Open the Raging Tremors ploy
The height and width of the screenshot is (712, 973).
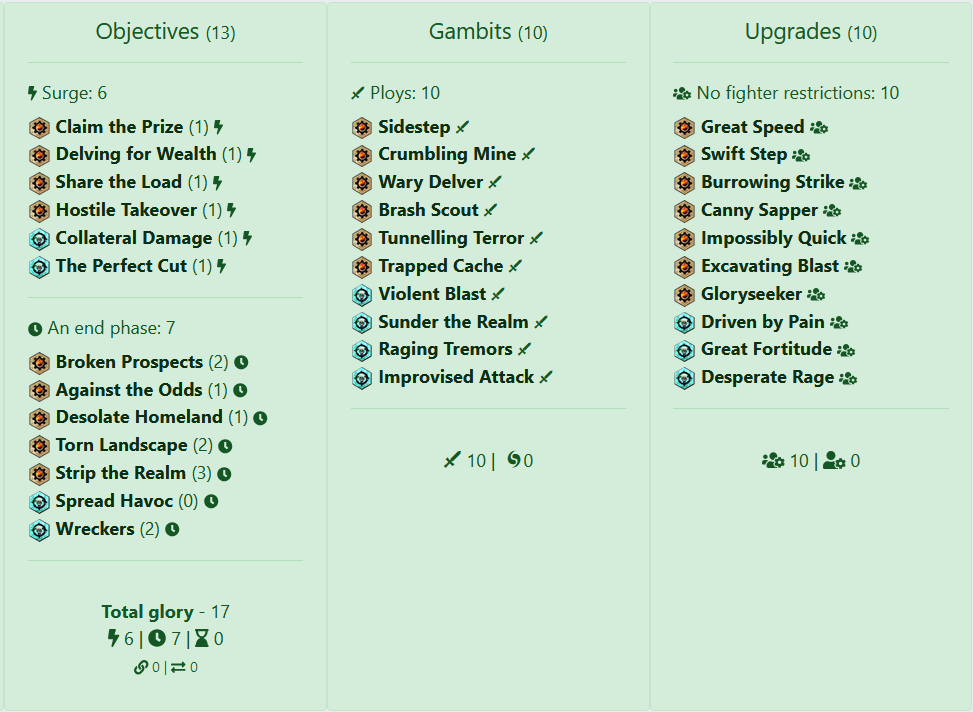(445, 349)
